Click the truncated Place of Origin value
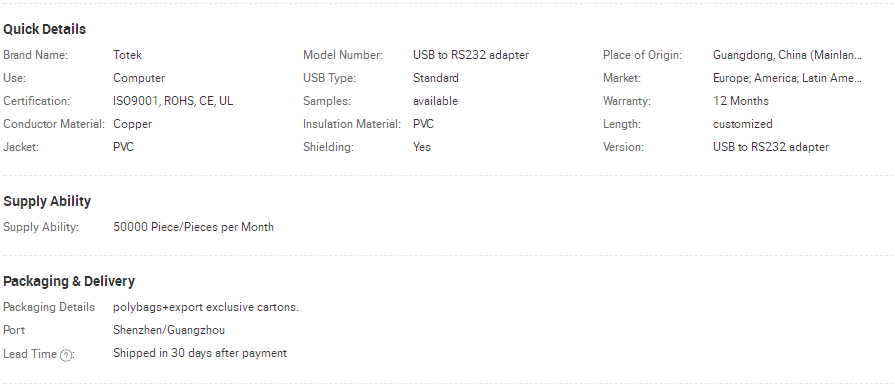Viewport: 895px width, 388px height. 787,55
